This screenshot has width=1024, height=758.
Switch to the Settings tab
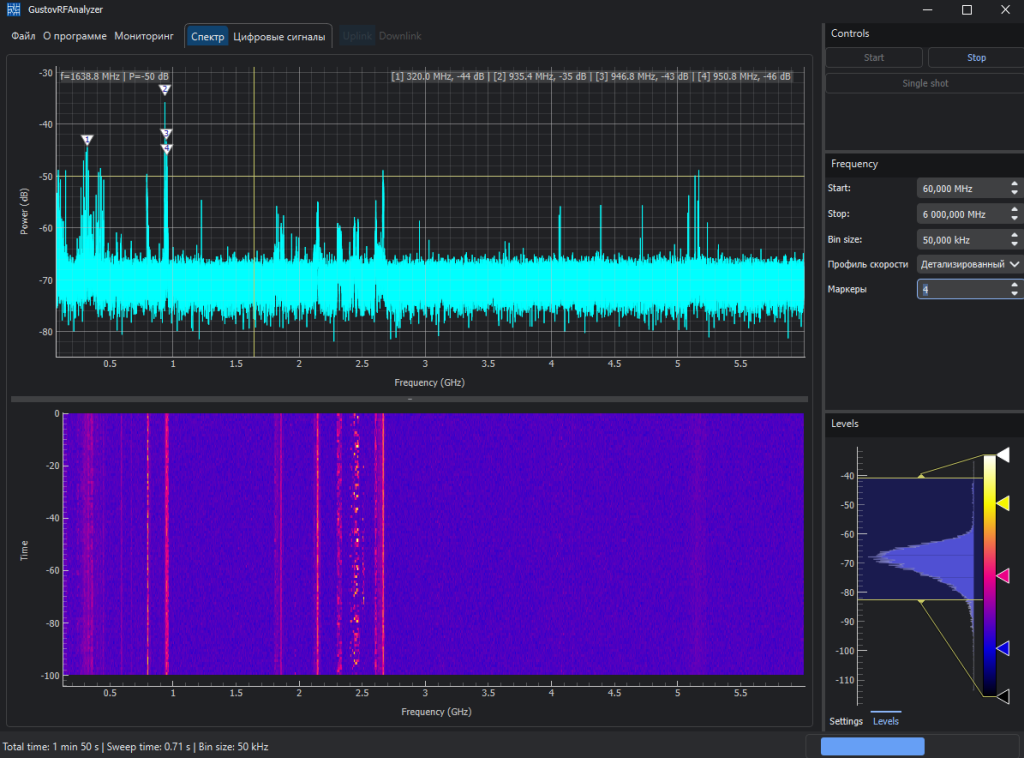pyautogui.click(x=846, y=721)
